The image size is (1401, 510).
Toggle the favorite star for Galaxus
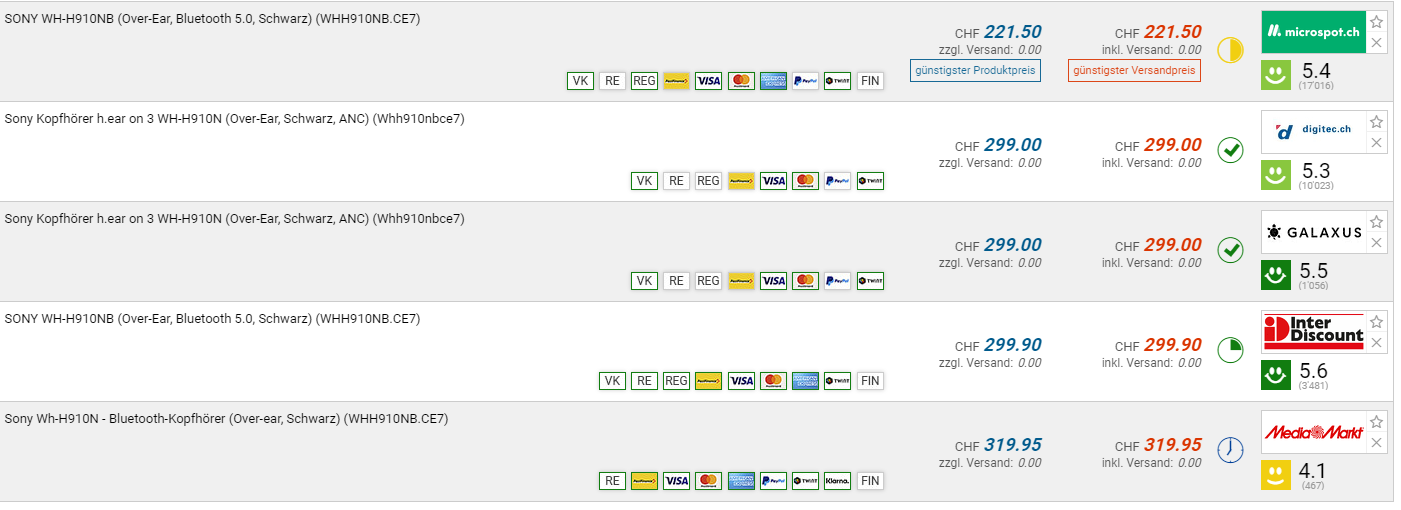pos(1377,222)
